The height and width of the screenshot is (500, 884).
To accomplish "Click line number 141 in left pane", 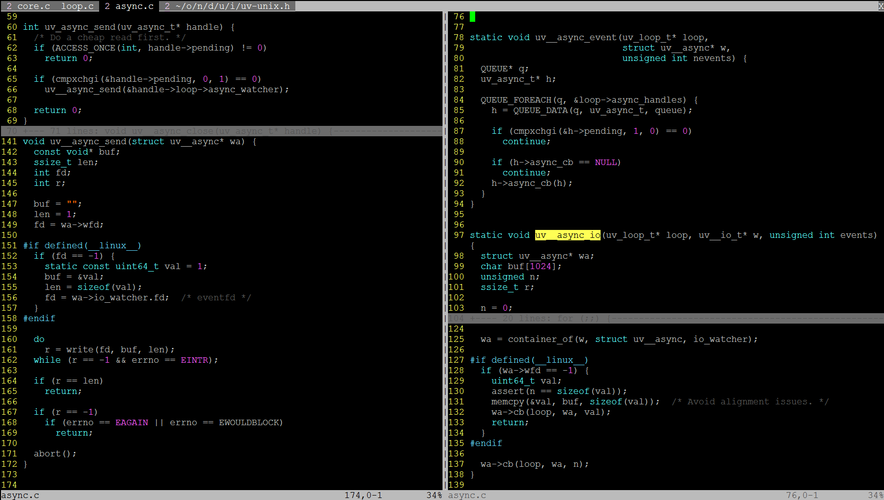I will pyautogui.click(x=10, y=141).
